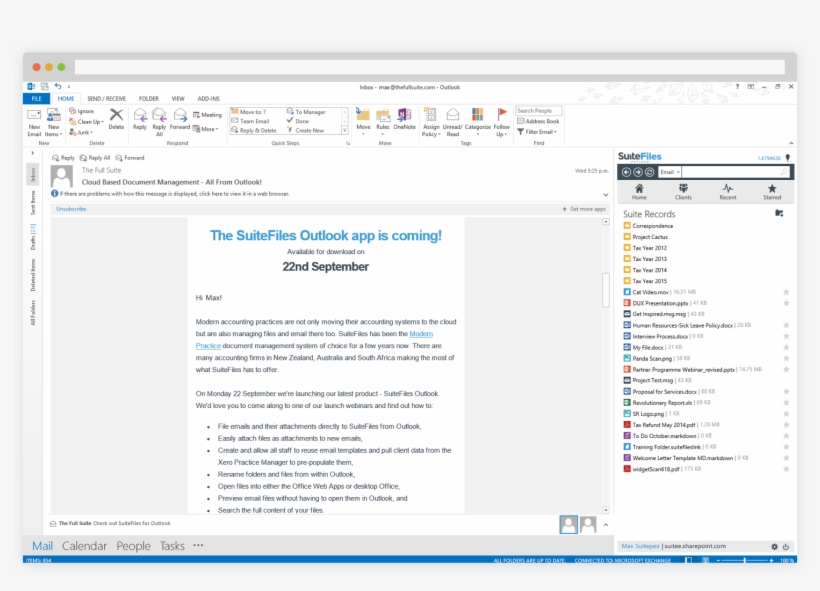The height and width of the screenshot is (591, 820).
Task: Open the Categorize color menu
Action: (x=477, y=122)
